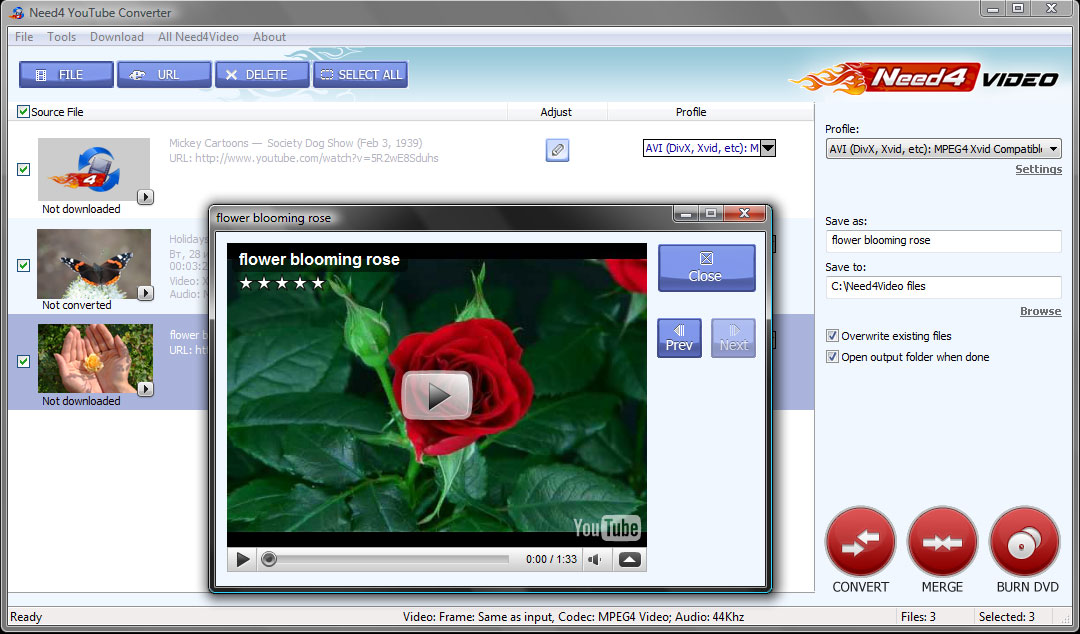
Task: Click the 0:00 / 1:33 time display
Action: [x=551, y=559]
